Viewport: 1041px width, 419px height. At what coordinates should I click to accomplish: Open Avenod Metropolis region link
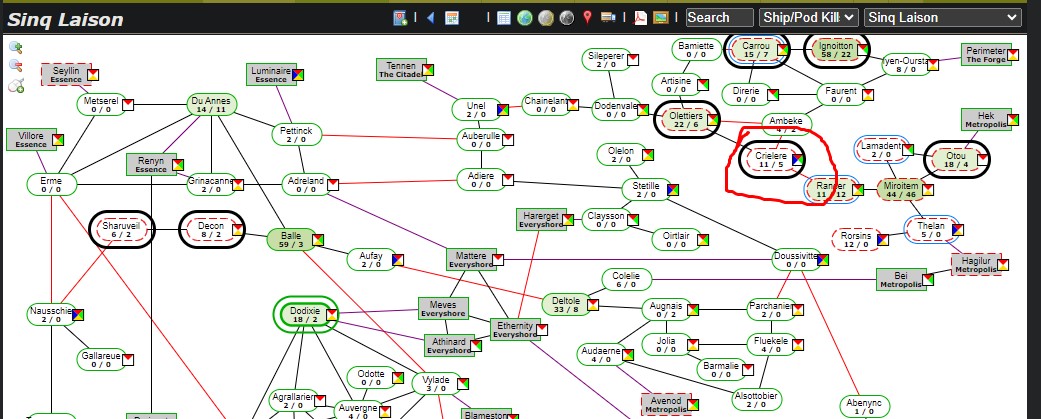pyautogui.click(x=666, y=404)
